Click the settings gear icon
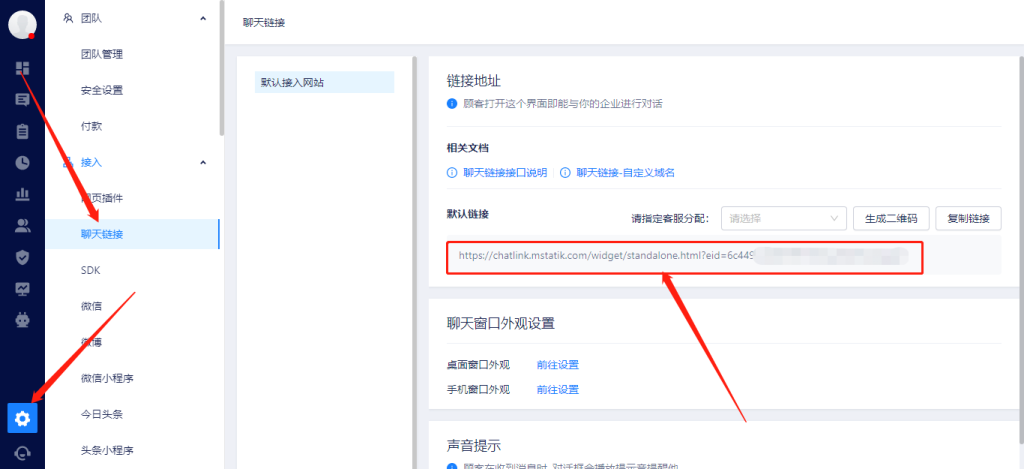 point(22,418)
